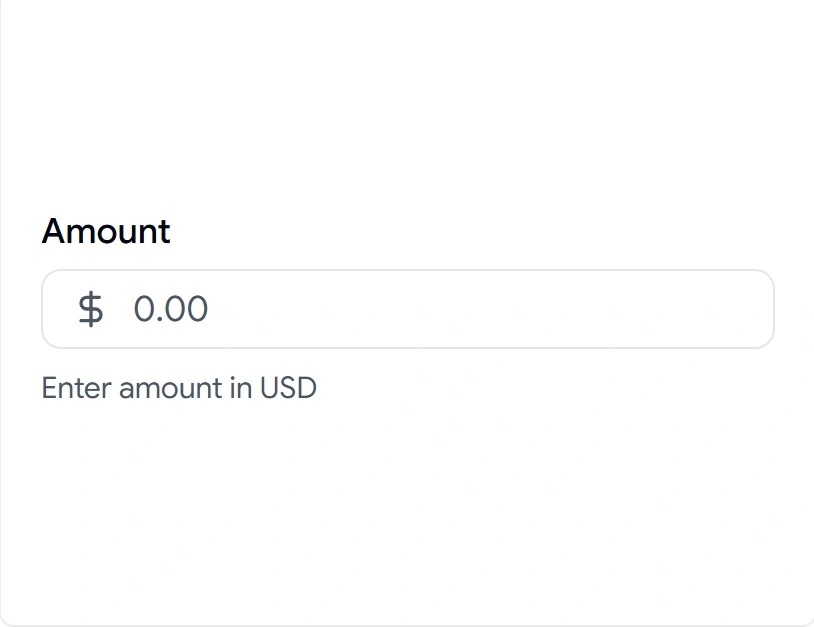Click the word 'Enter' in the helper text
Viewport: 814px width, 627px height.
pyautogui.click(x=76, y=388)
